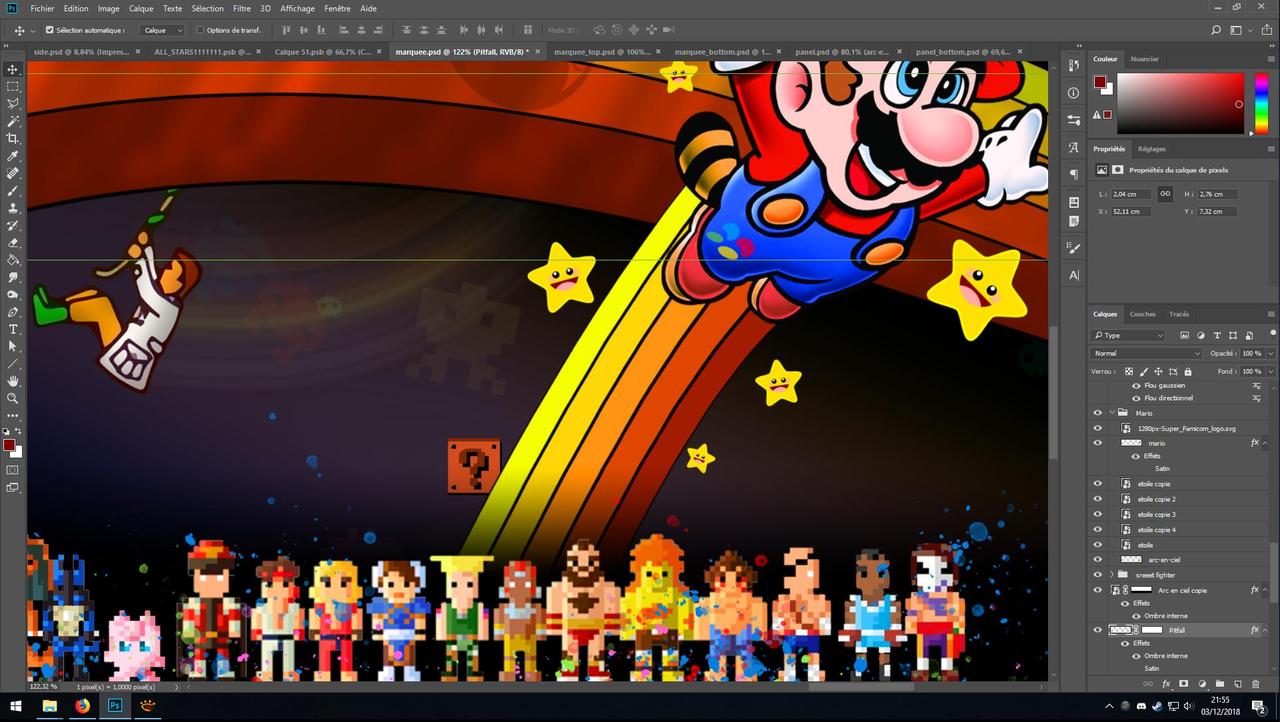Pick a color in the Couleur field
The width and height of the screenshot is (1280, 722).
point(1181,103)
